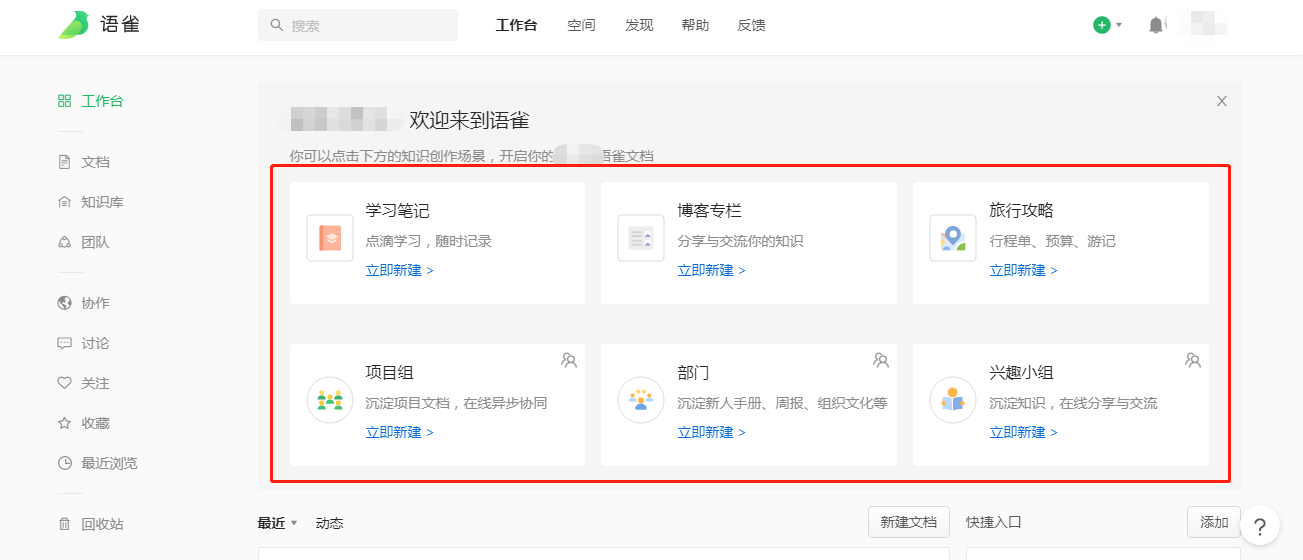Switch to the 动态 tab
Screen dimensions: 1303x560
[x=329, y=523]
